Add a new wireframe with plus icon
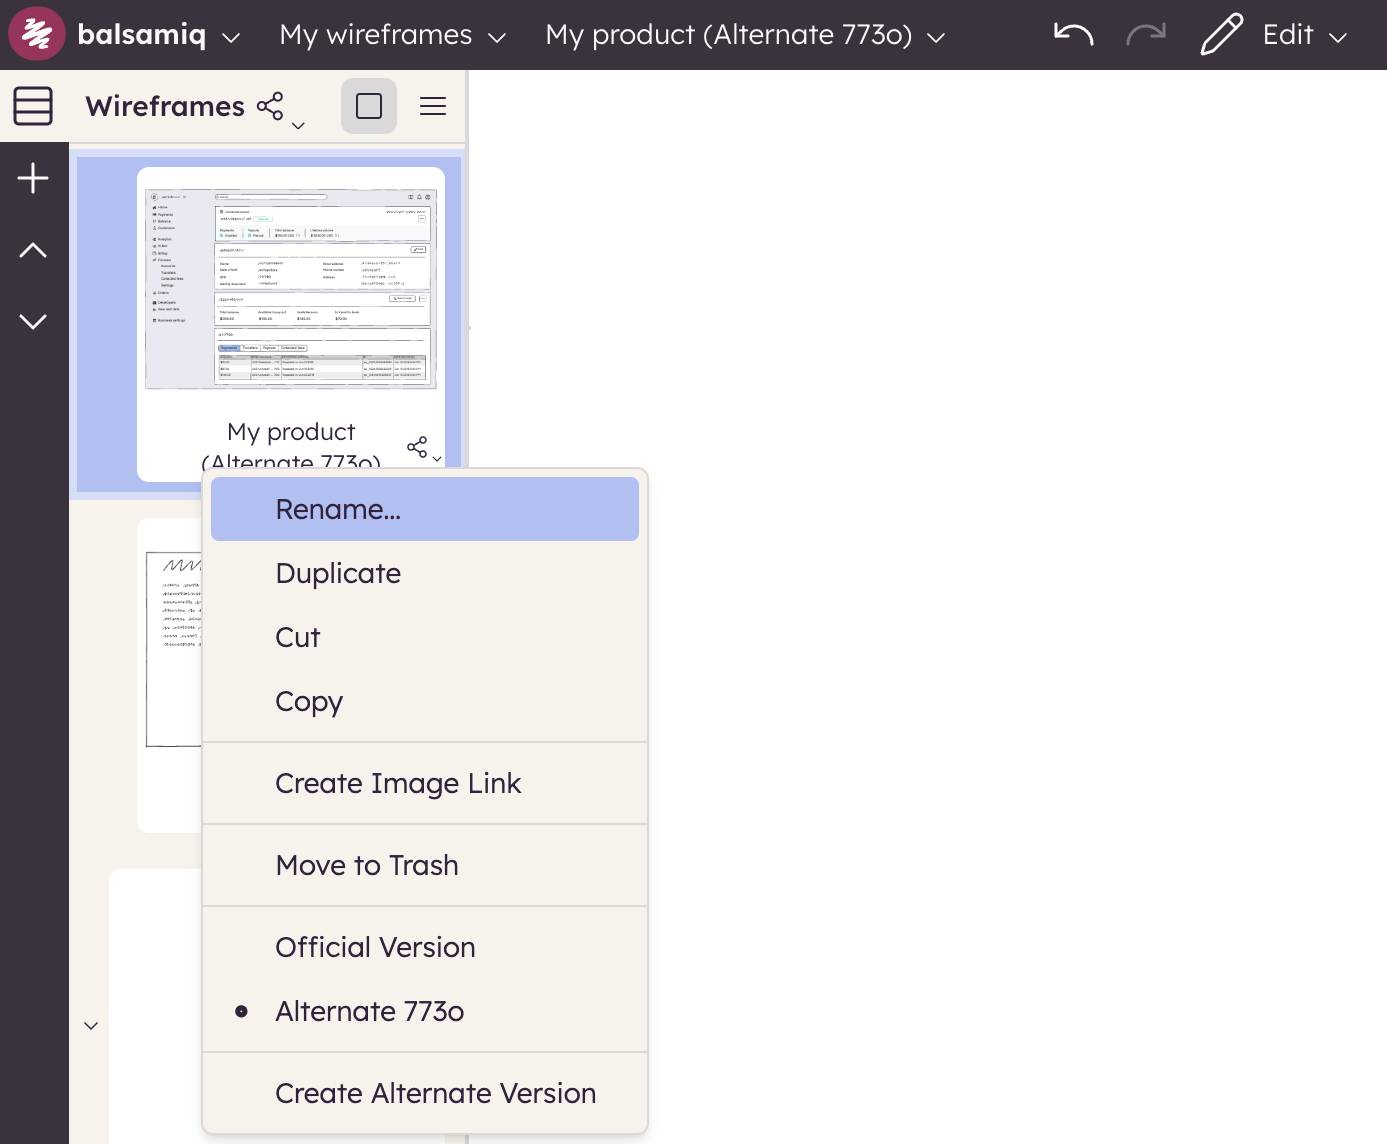The height and width of the screenshot is (1144, 1387). click(x=33, y=178)
